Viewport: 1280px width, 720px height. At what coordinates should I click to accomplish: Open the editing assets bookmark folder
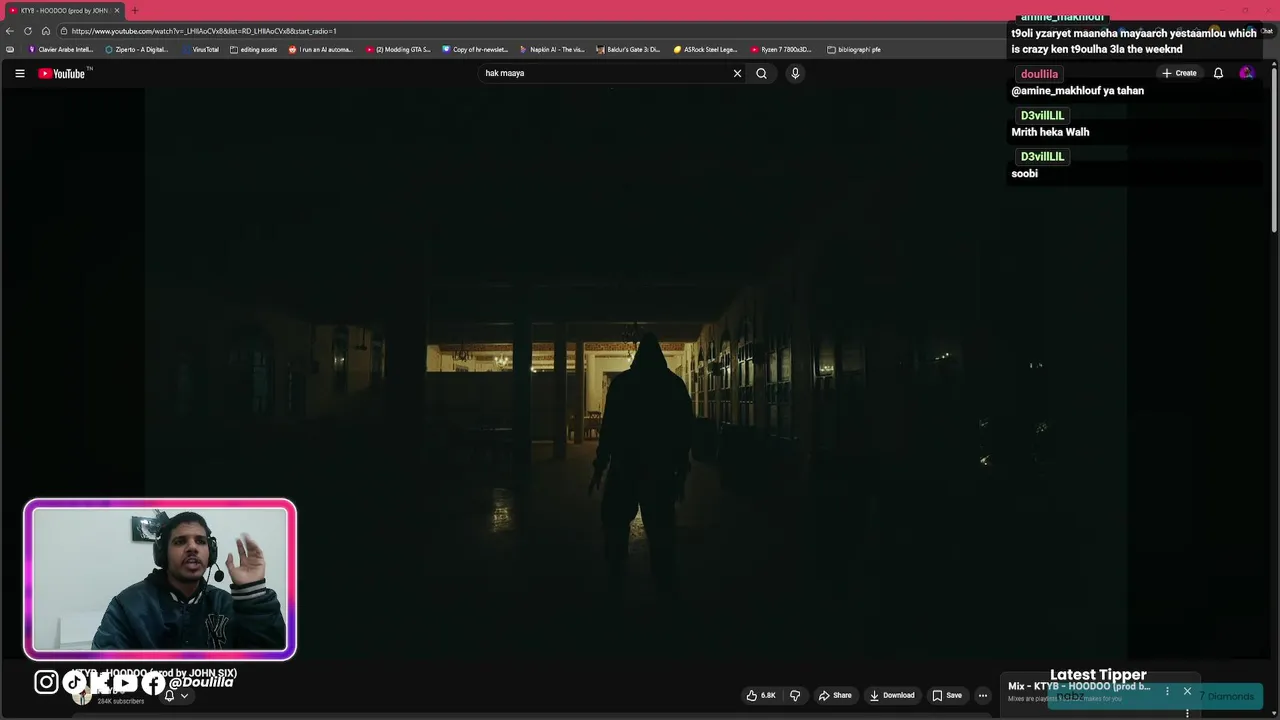[x=254, y=49]
